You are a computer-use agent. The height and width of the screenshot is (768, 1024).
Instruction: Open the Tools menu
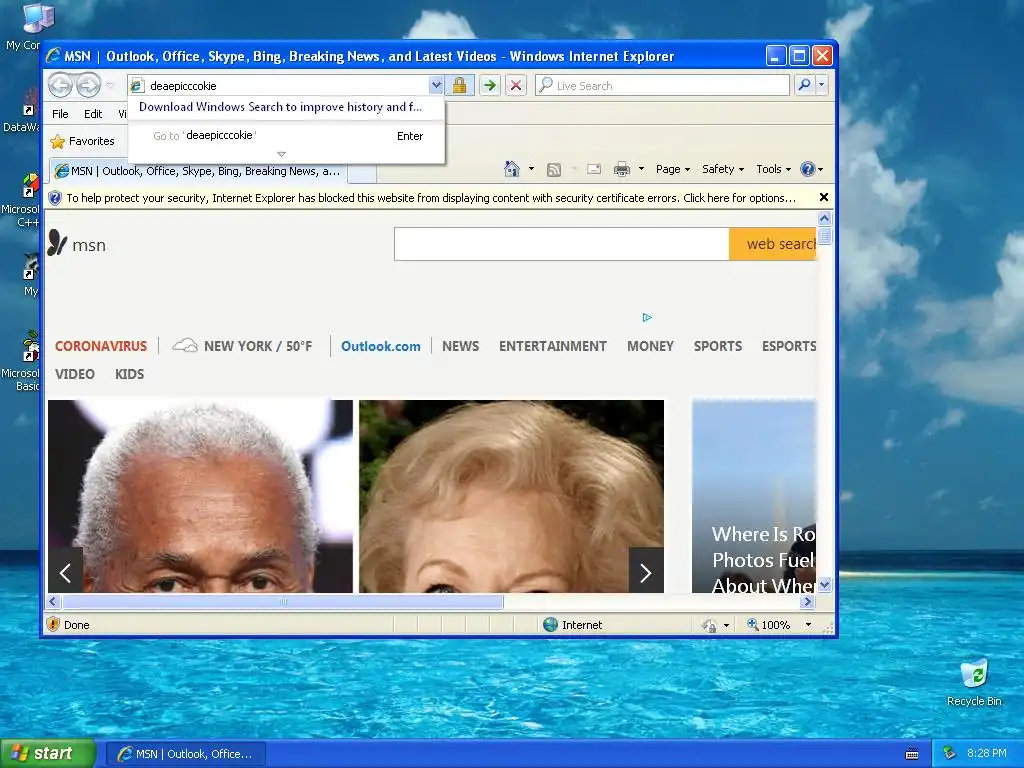(773, 169)
